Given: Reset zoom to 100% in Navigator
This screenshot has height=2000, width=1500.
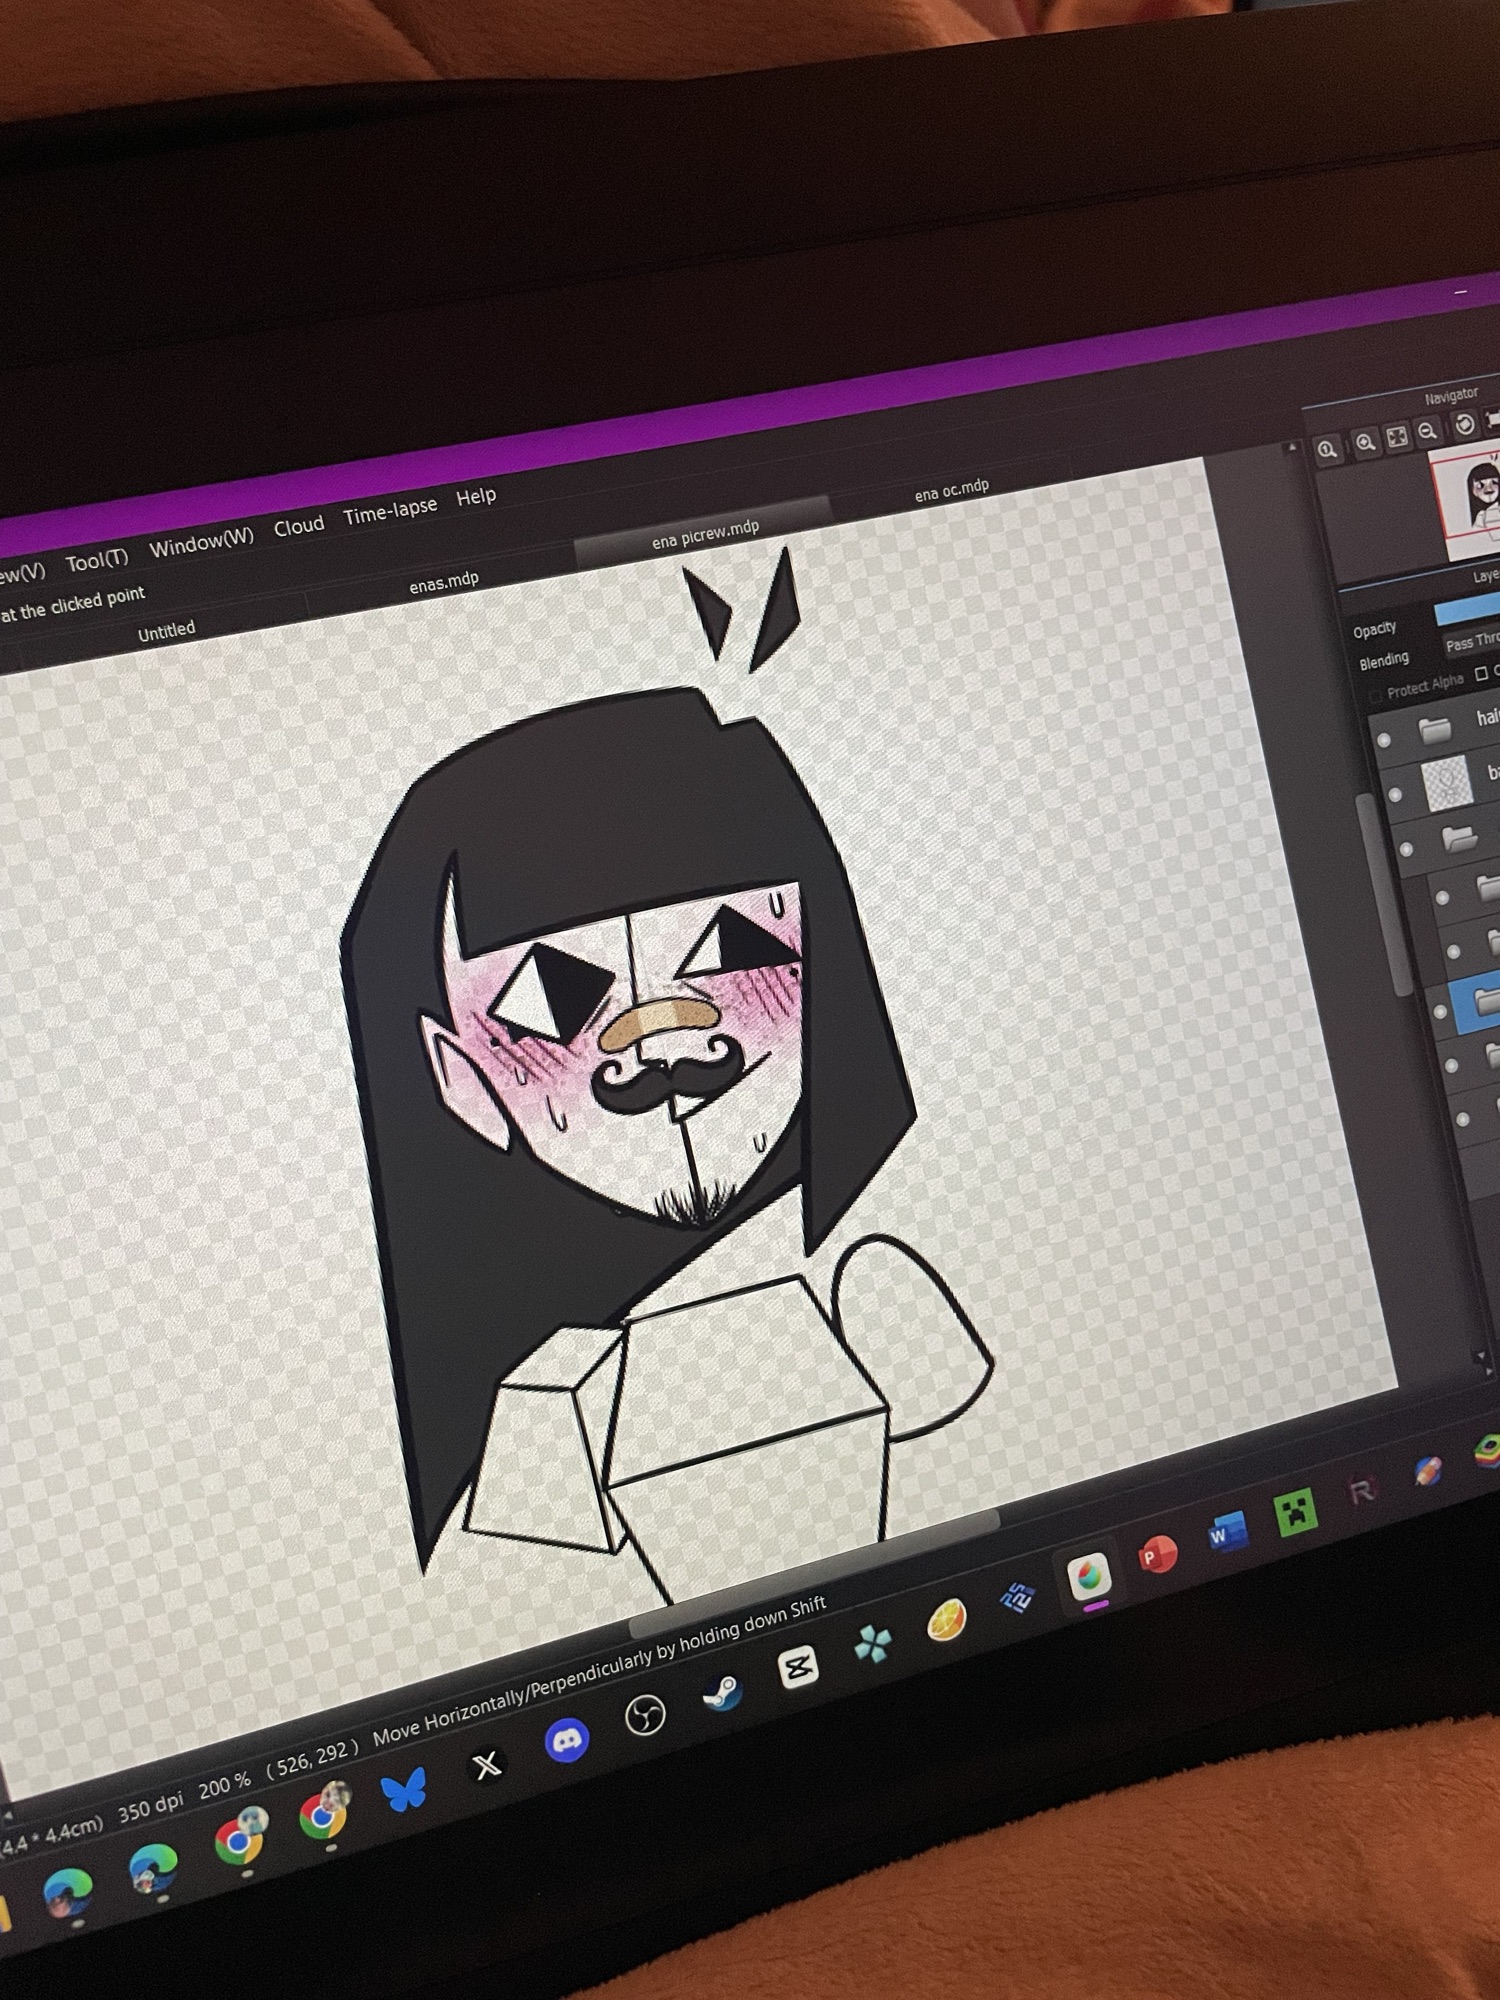Looking at the screenshot, I should point(1327,449).
